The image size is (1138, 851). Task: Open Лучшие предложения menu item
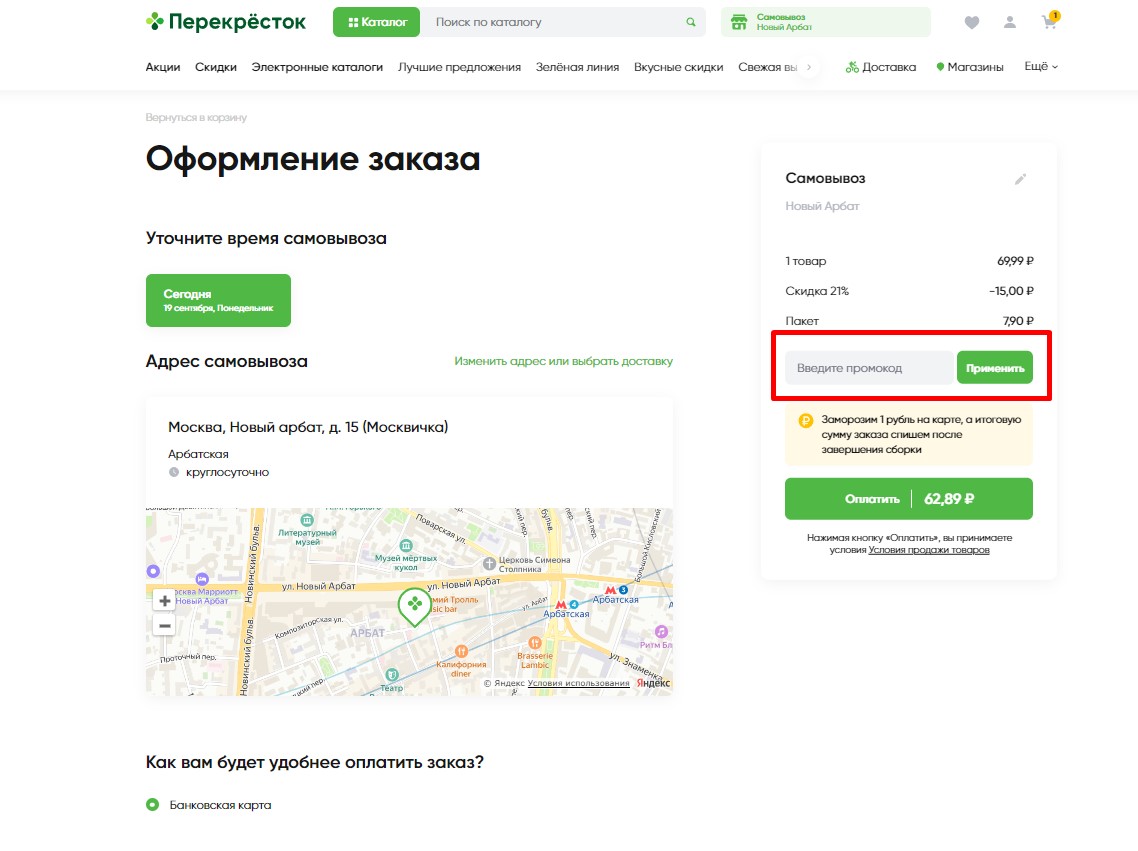pos(459,67)
